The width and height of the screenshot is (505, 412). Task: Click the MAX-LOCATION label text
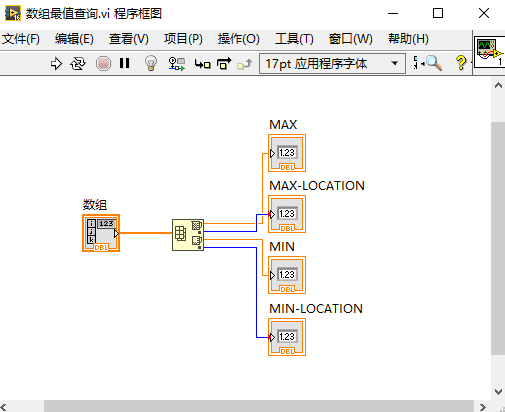pos(317,186)
